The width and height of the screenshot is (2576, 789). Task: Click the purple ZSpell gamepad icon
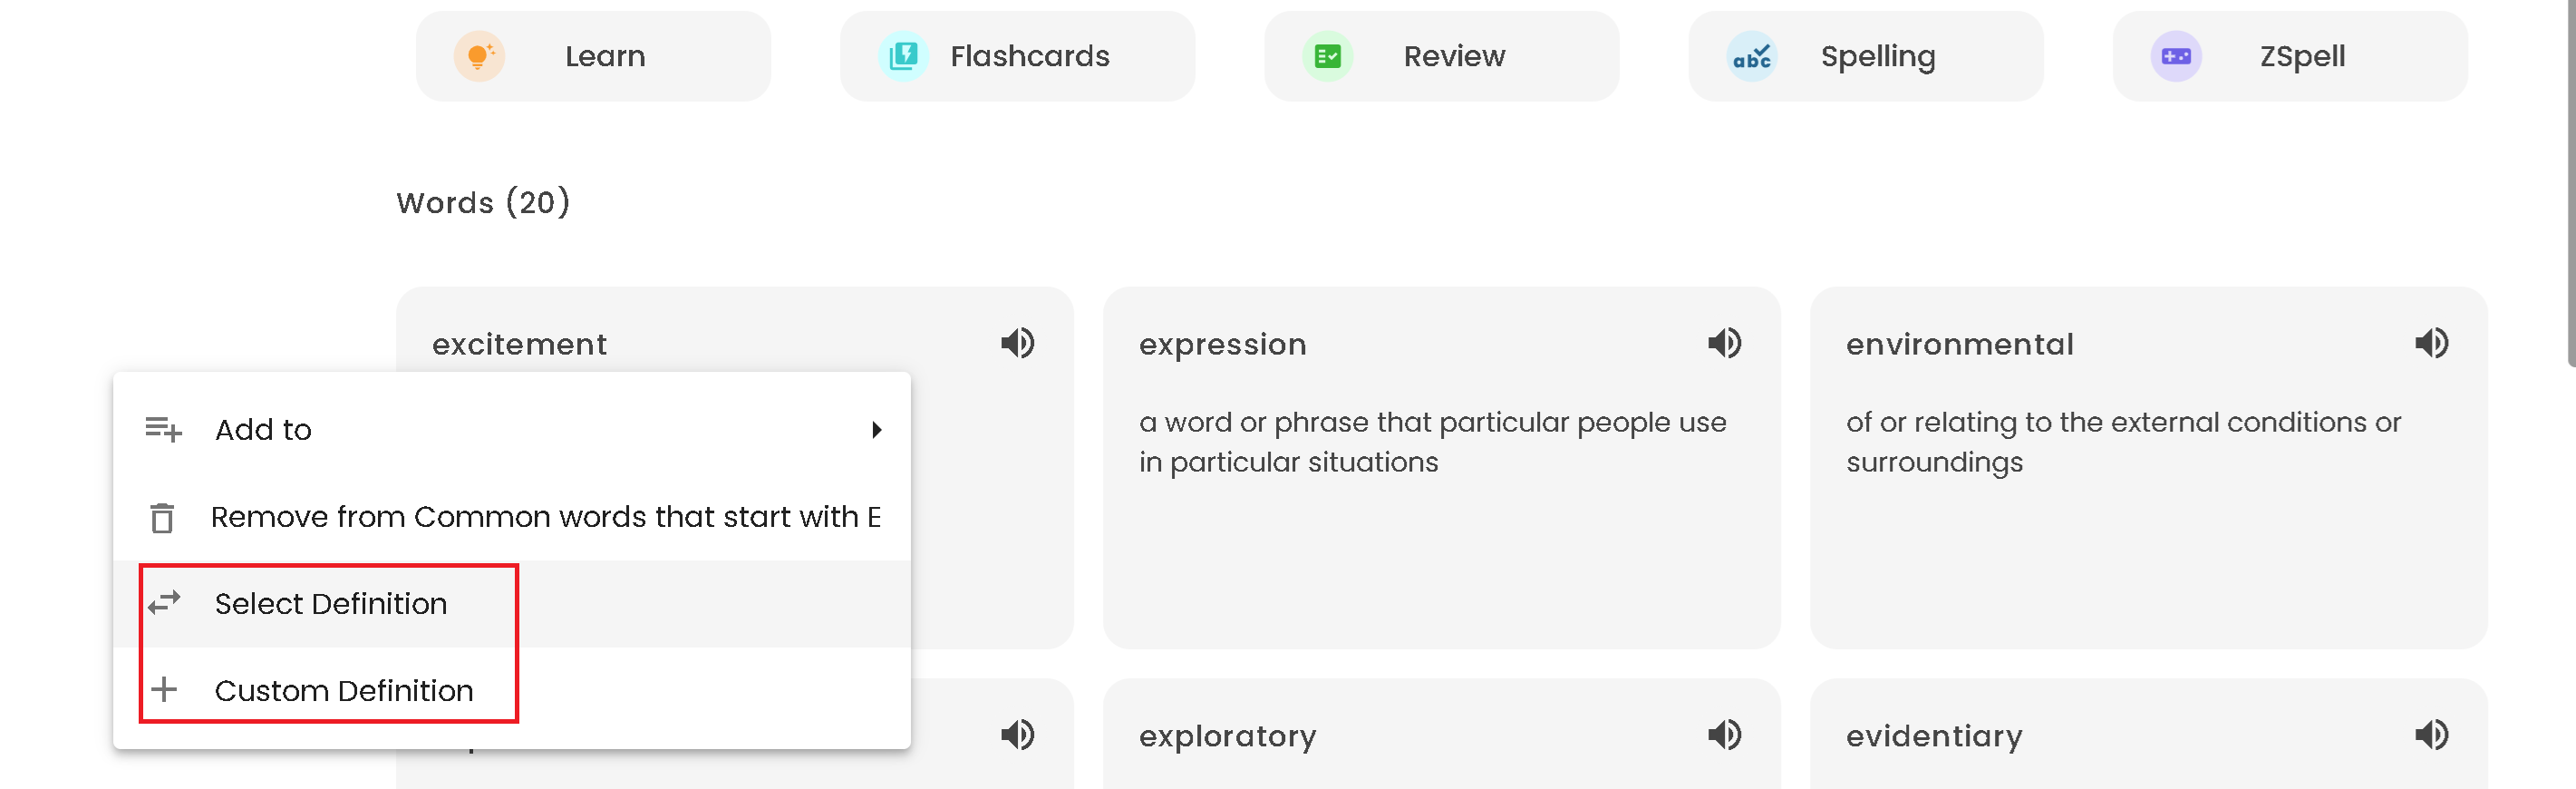(2175, 56)
